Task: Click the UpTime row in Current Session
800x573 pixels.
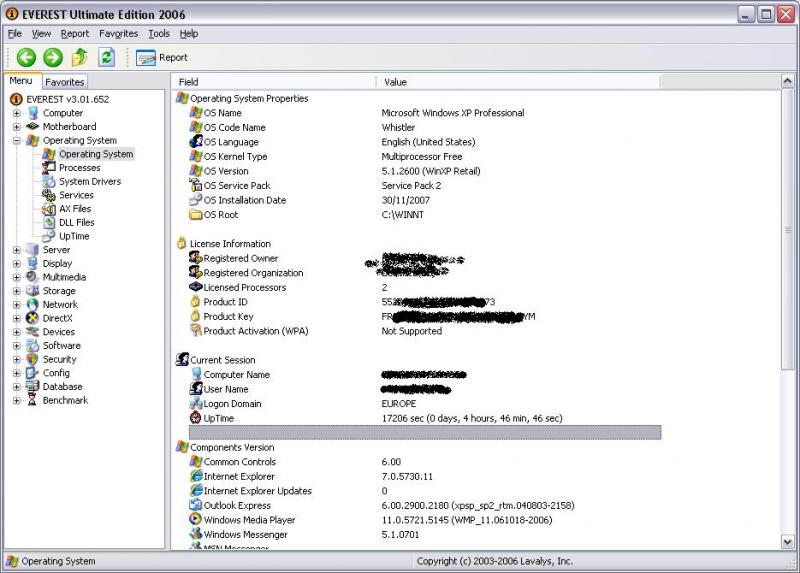Action: (425, 418)
